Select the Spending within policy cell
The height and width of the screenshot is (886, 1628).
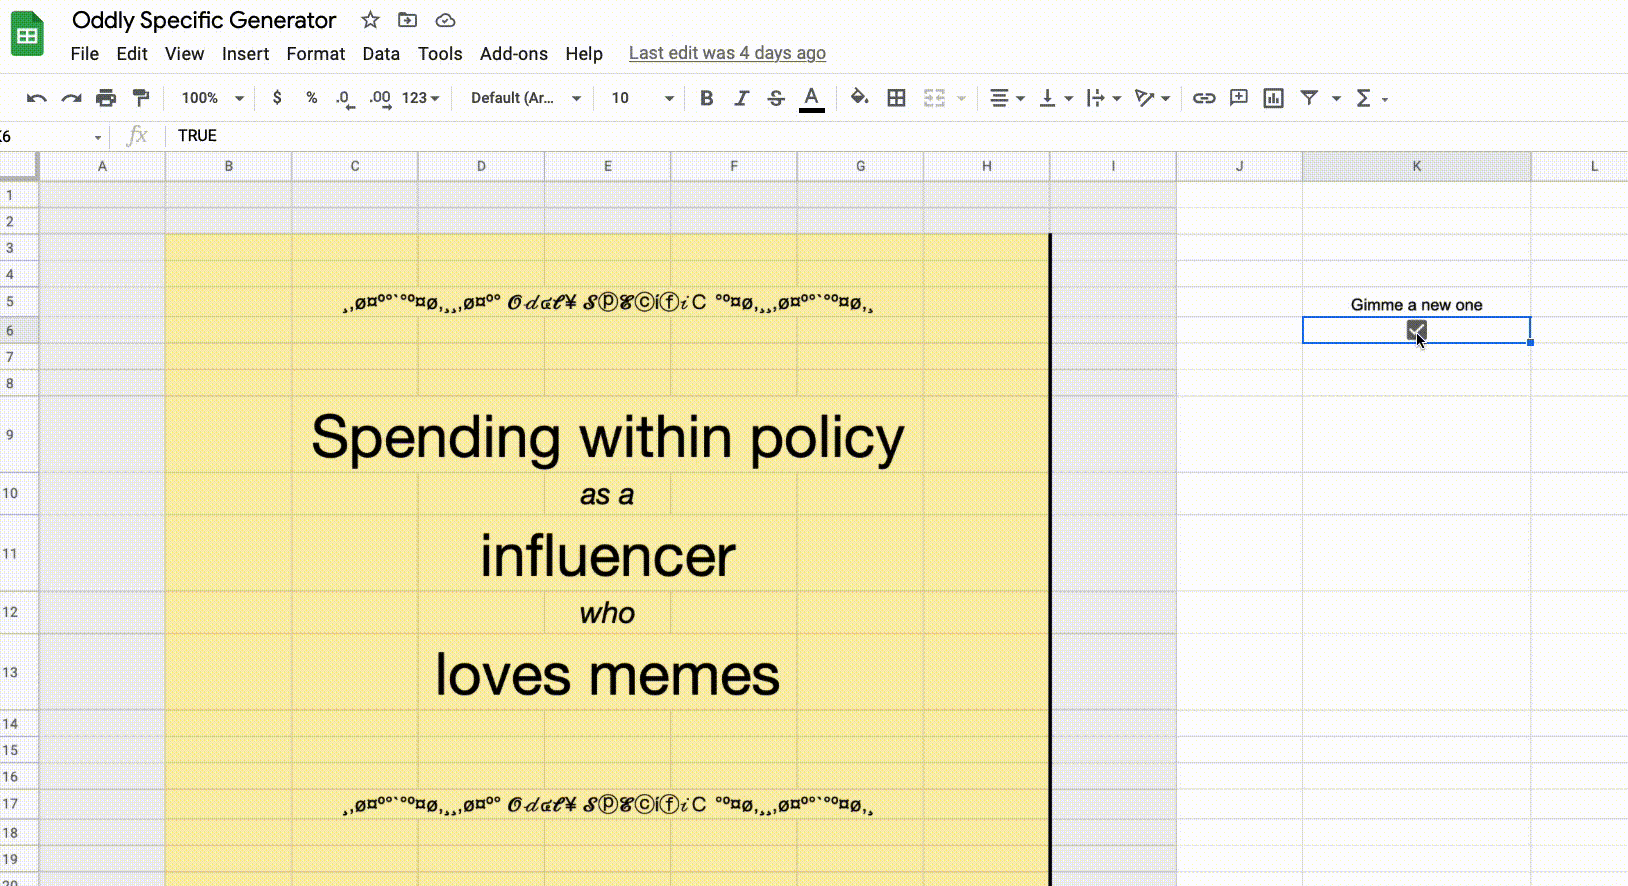[x=608, y=436]
